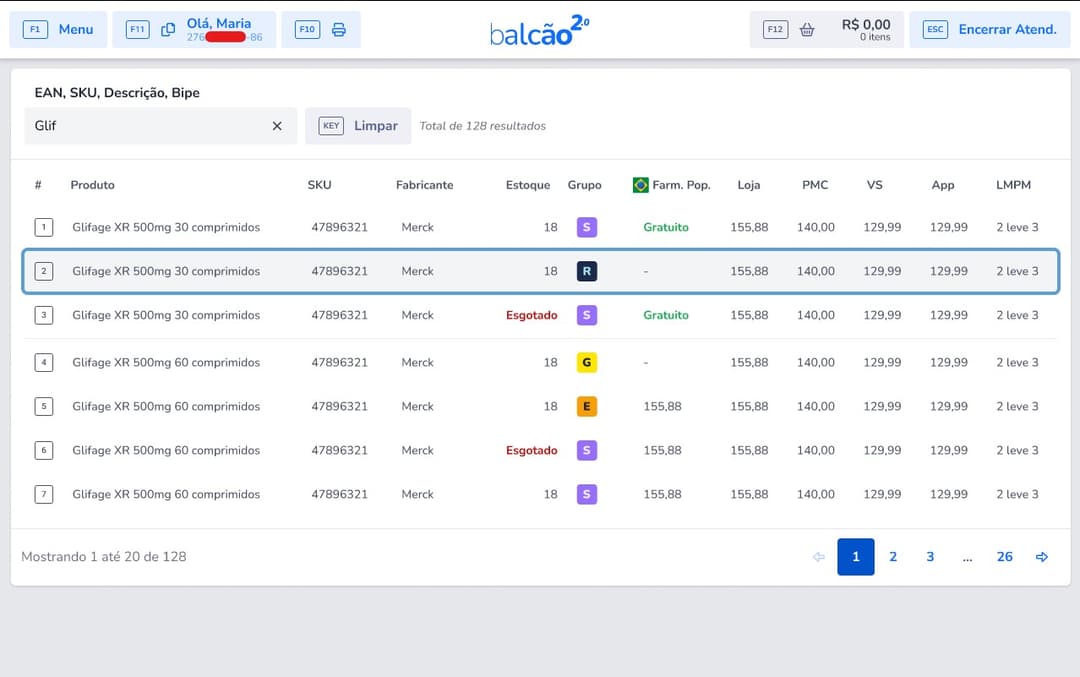Click the F10 printer icon
The image size is (1080, 677).
click(339, 30)
